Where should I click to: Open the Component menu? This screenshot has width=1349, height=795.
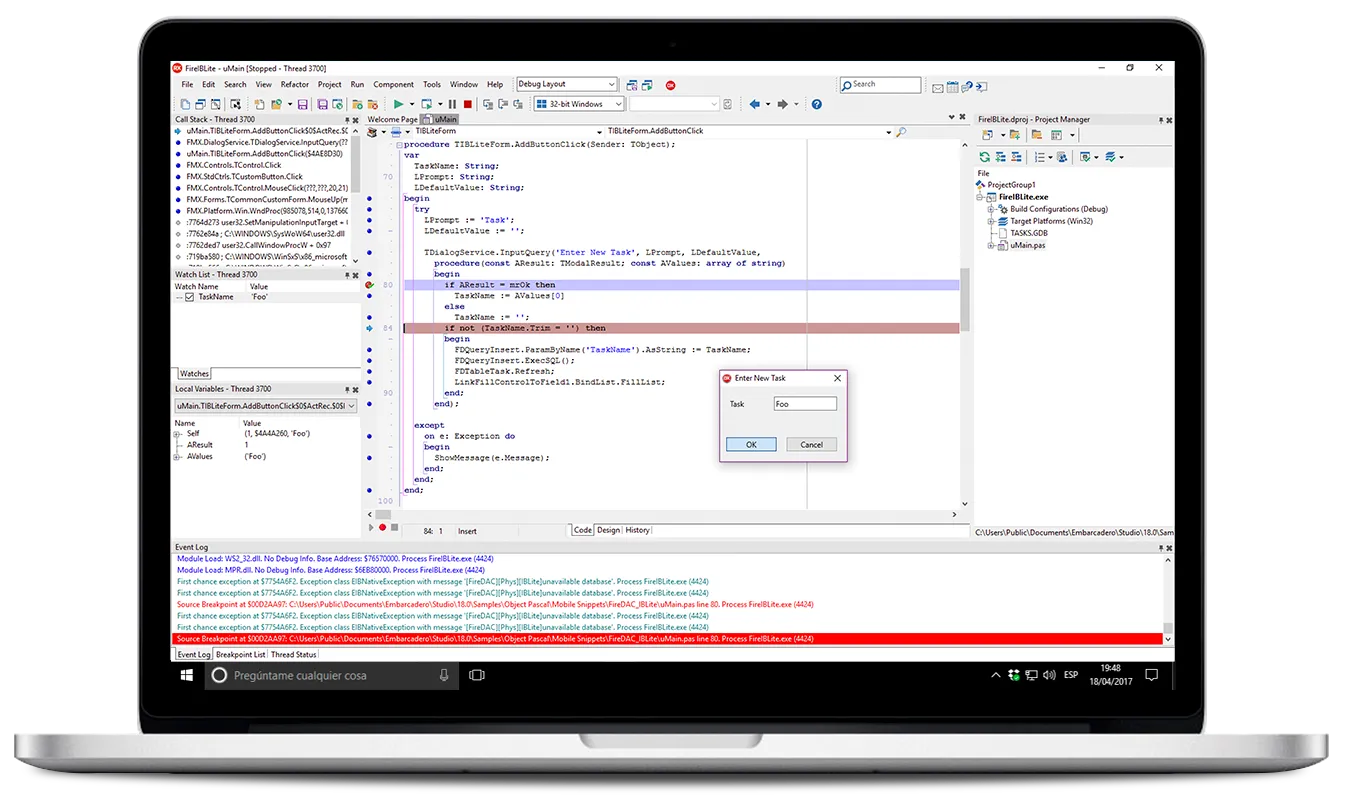tap(393, 84)
